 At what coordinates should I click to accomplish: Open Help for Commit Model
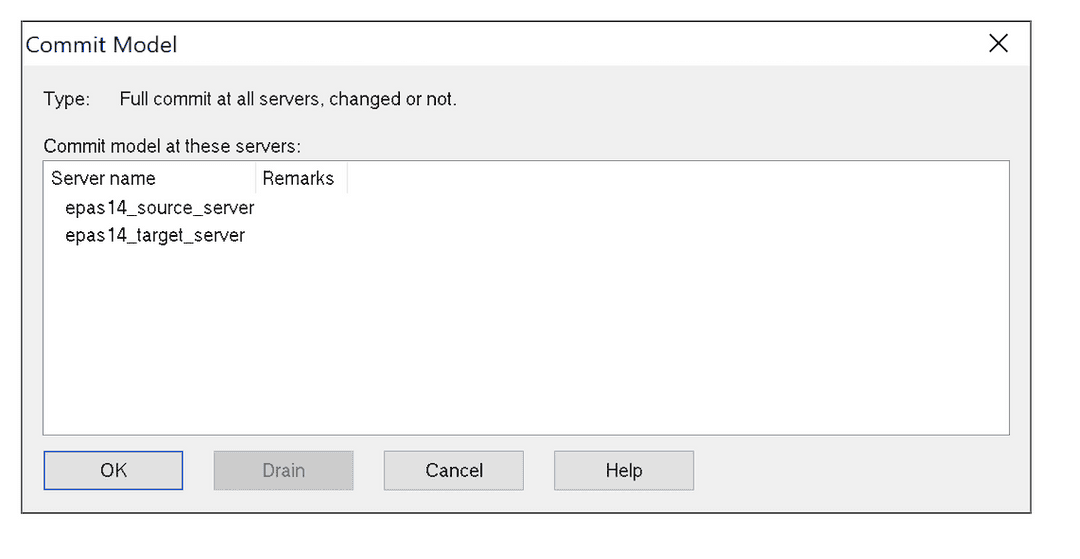[x=623, y=470]
